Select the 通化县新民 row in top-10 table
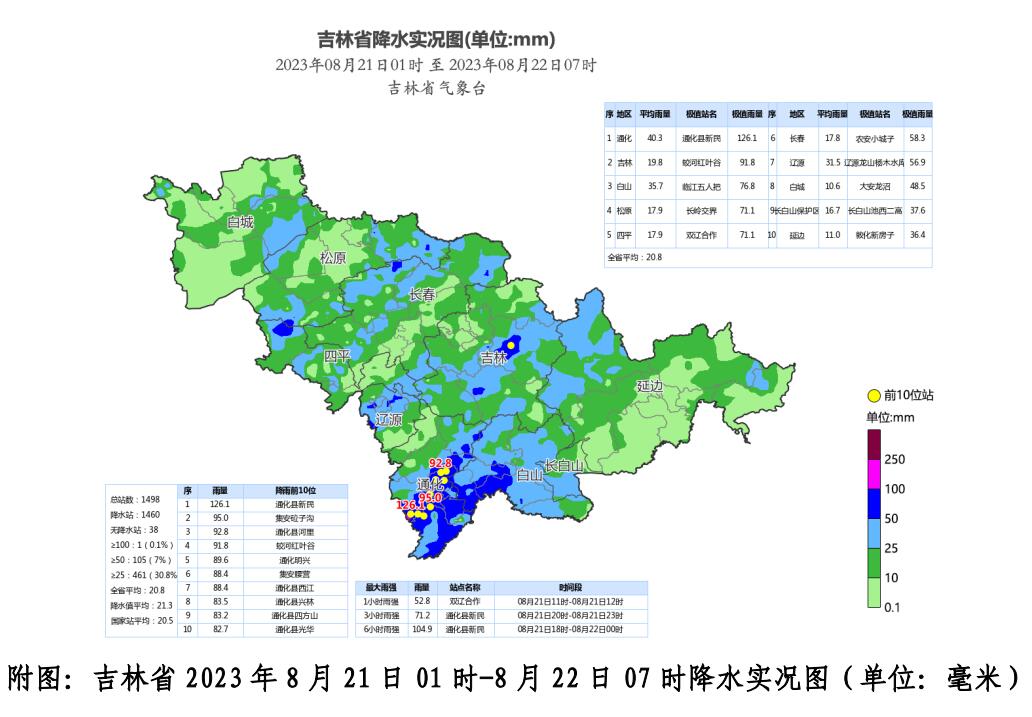 pyautogui.click(x=295, y=505)
